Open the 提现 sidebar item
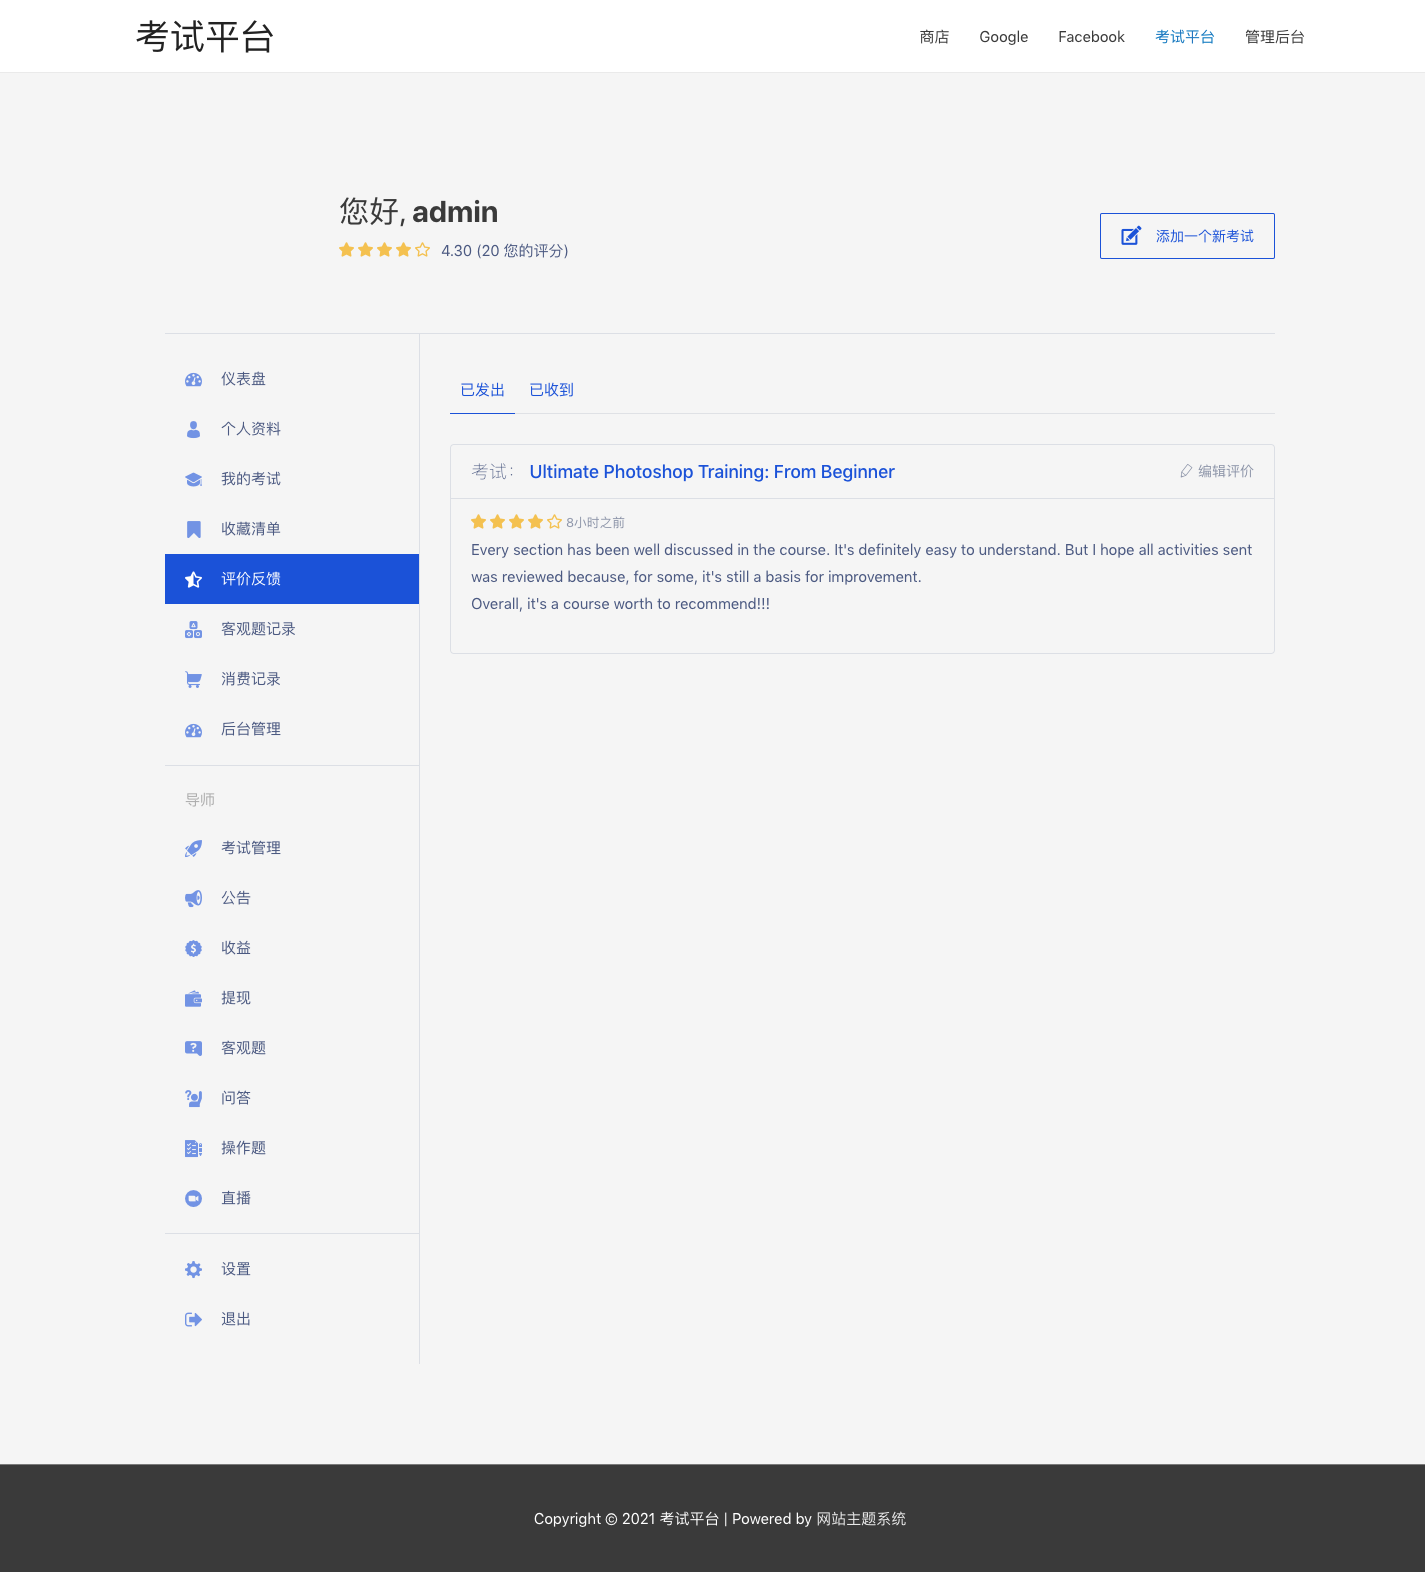1425x1572 pixels. point(292,998)
